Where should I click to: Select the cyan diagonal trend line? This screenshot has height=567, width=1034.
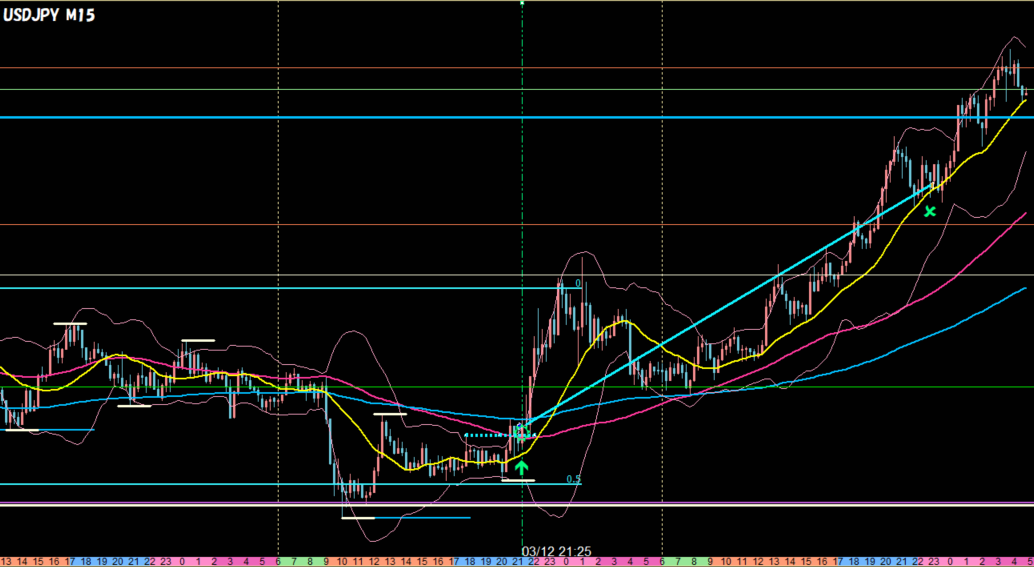point(729,305)
